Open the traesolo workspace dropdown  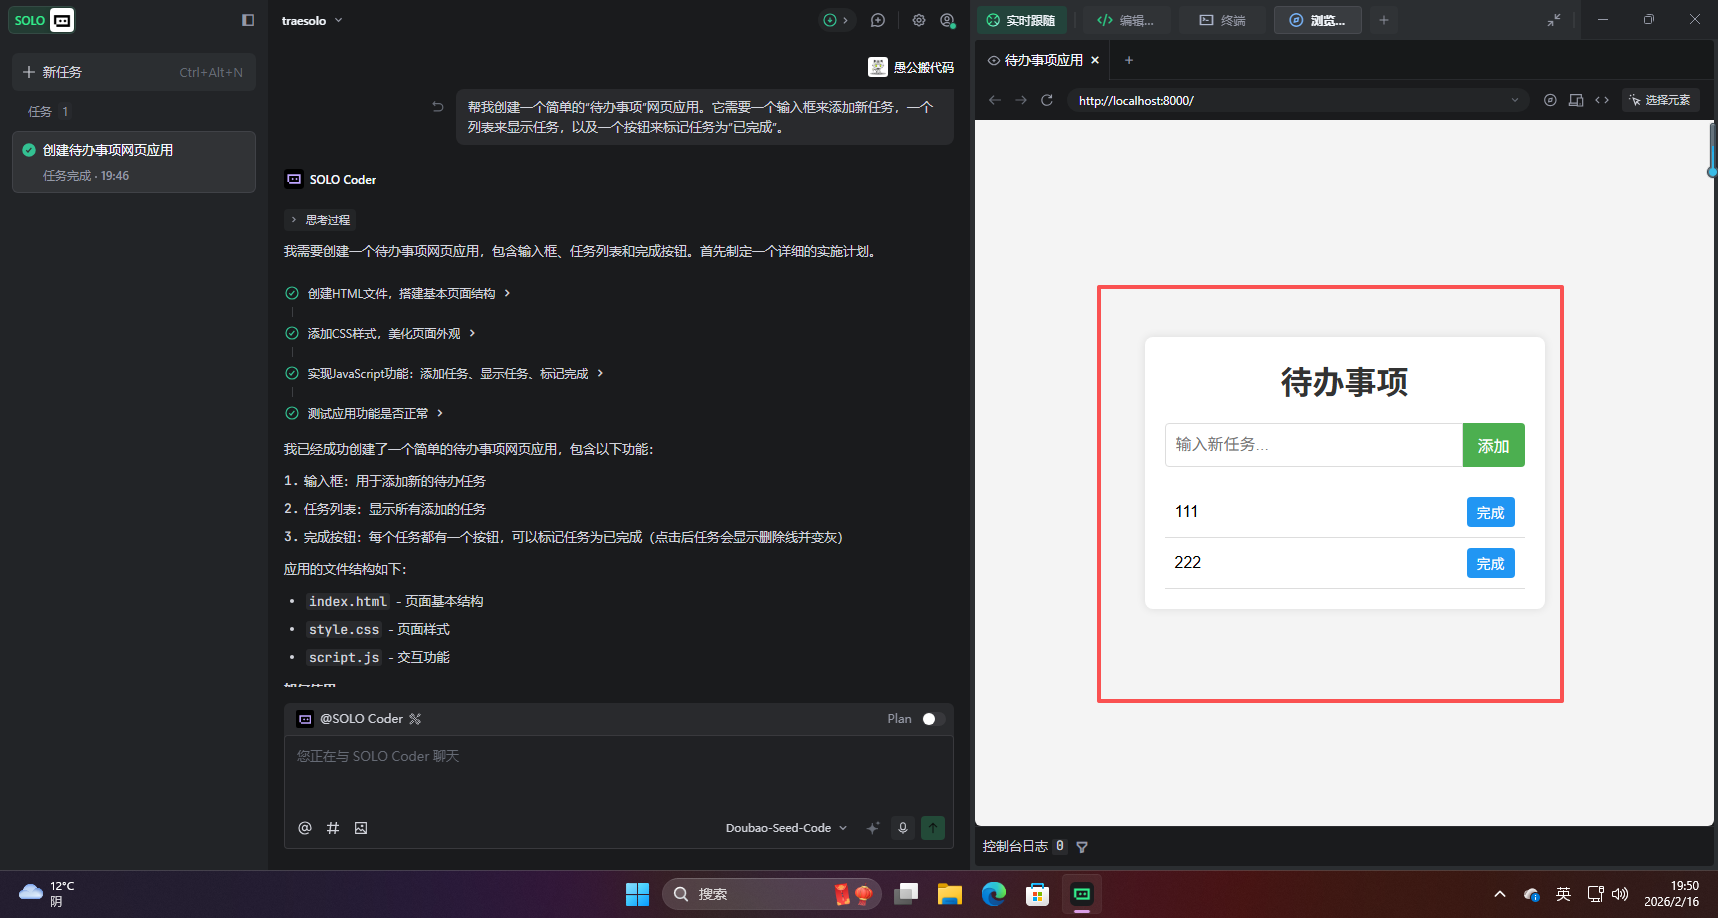[313, 20]
